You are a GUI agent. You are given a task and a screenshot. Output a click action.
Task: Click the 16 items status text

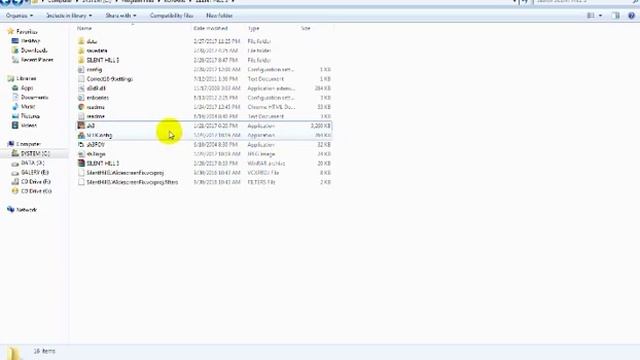coord(44,351)
